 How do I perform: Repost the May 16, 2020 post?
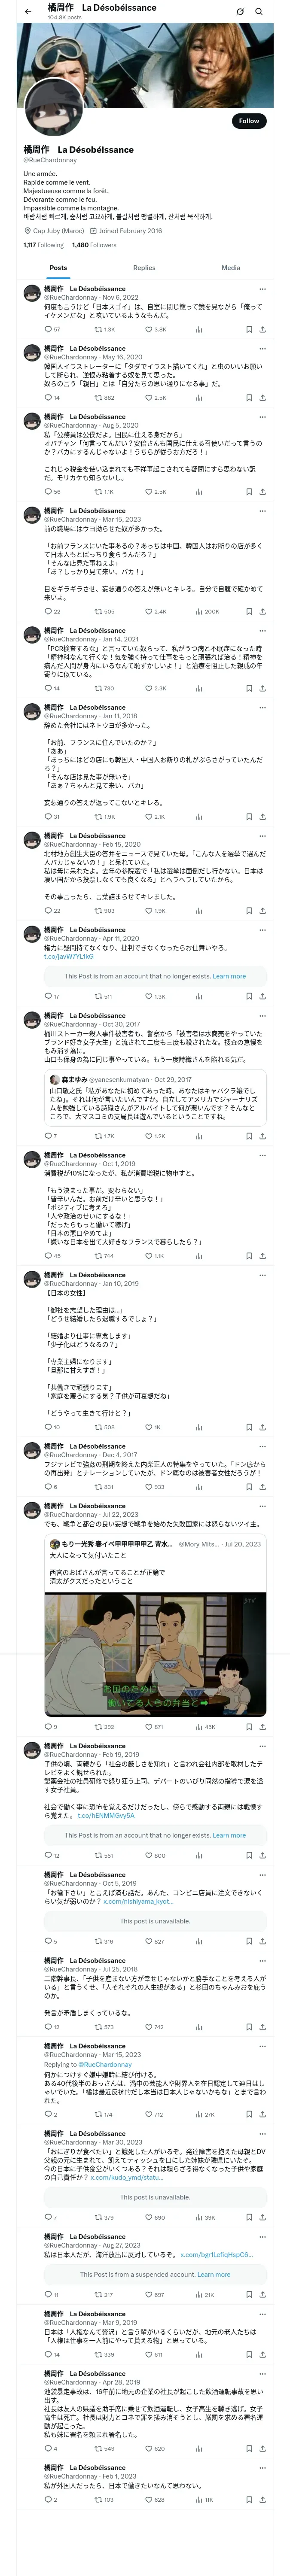[x=99, y=397]
